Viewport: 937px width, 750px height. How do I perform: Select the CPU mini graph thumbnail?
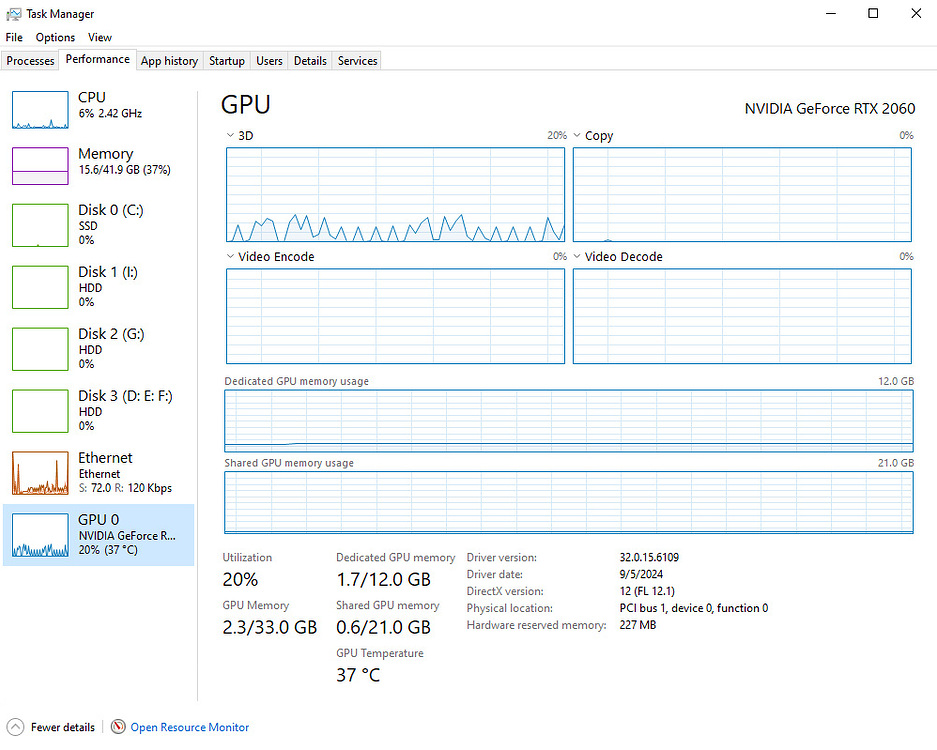click(x=40, y=110)
